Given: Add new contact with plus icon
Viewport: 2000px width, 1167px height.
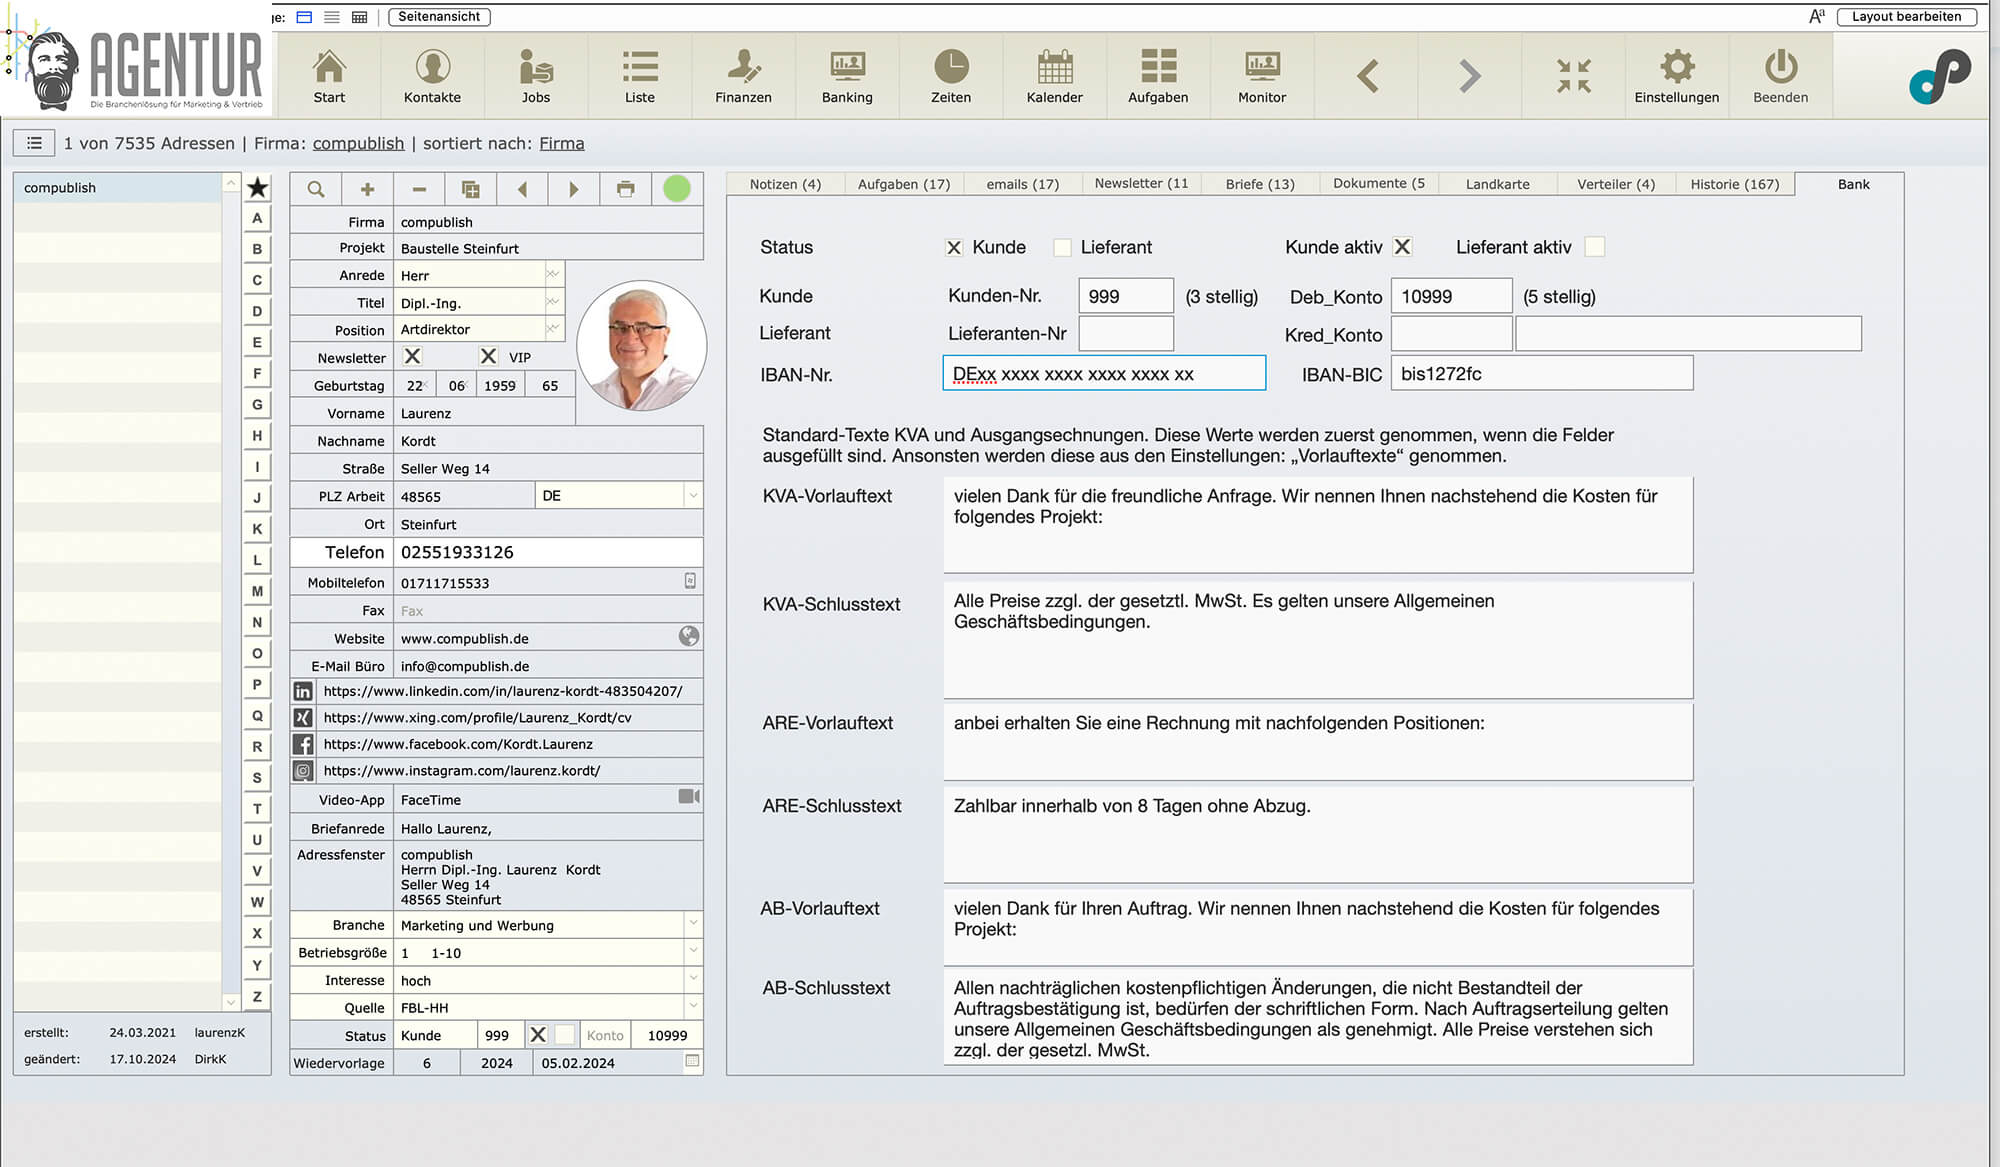Looking at the screenshot, I should [x=367, y=189].
